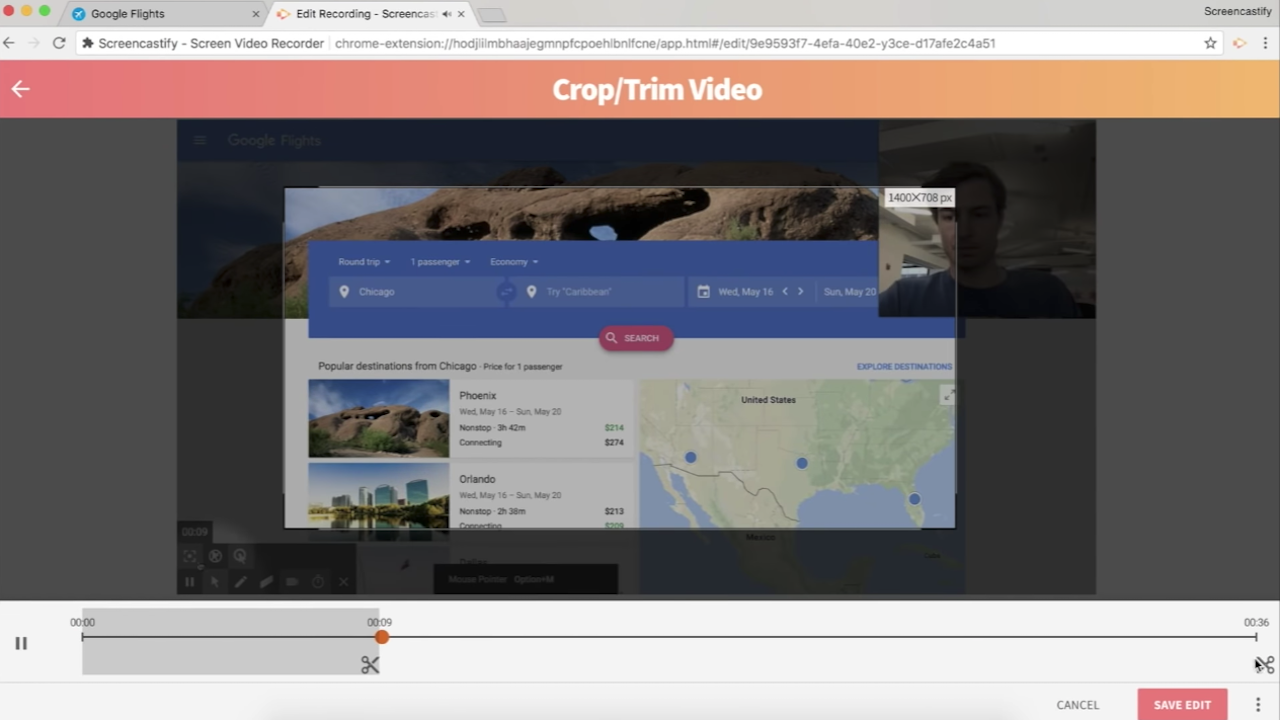Select the Edit Recording browser tab
The height and width of the screenshot is (720, 1280).
coord(360,14)
